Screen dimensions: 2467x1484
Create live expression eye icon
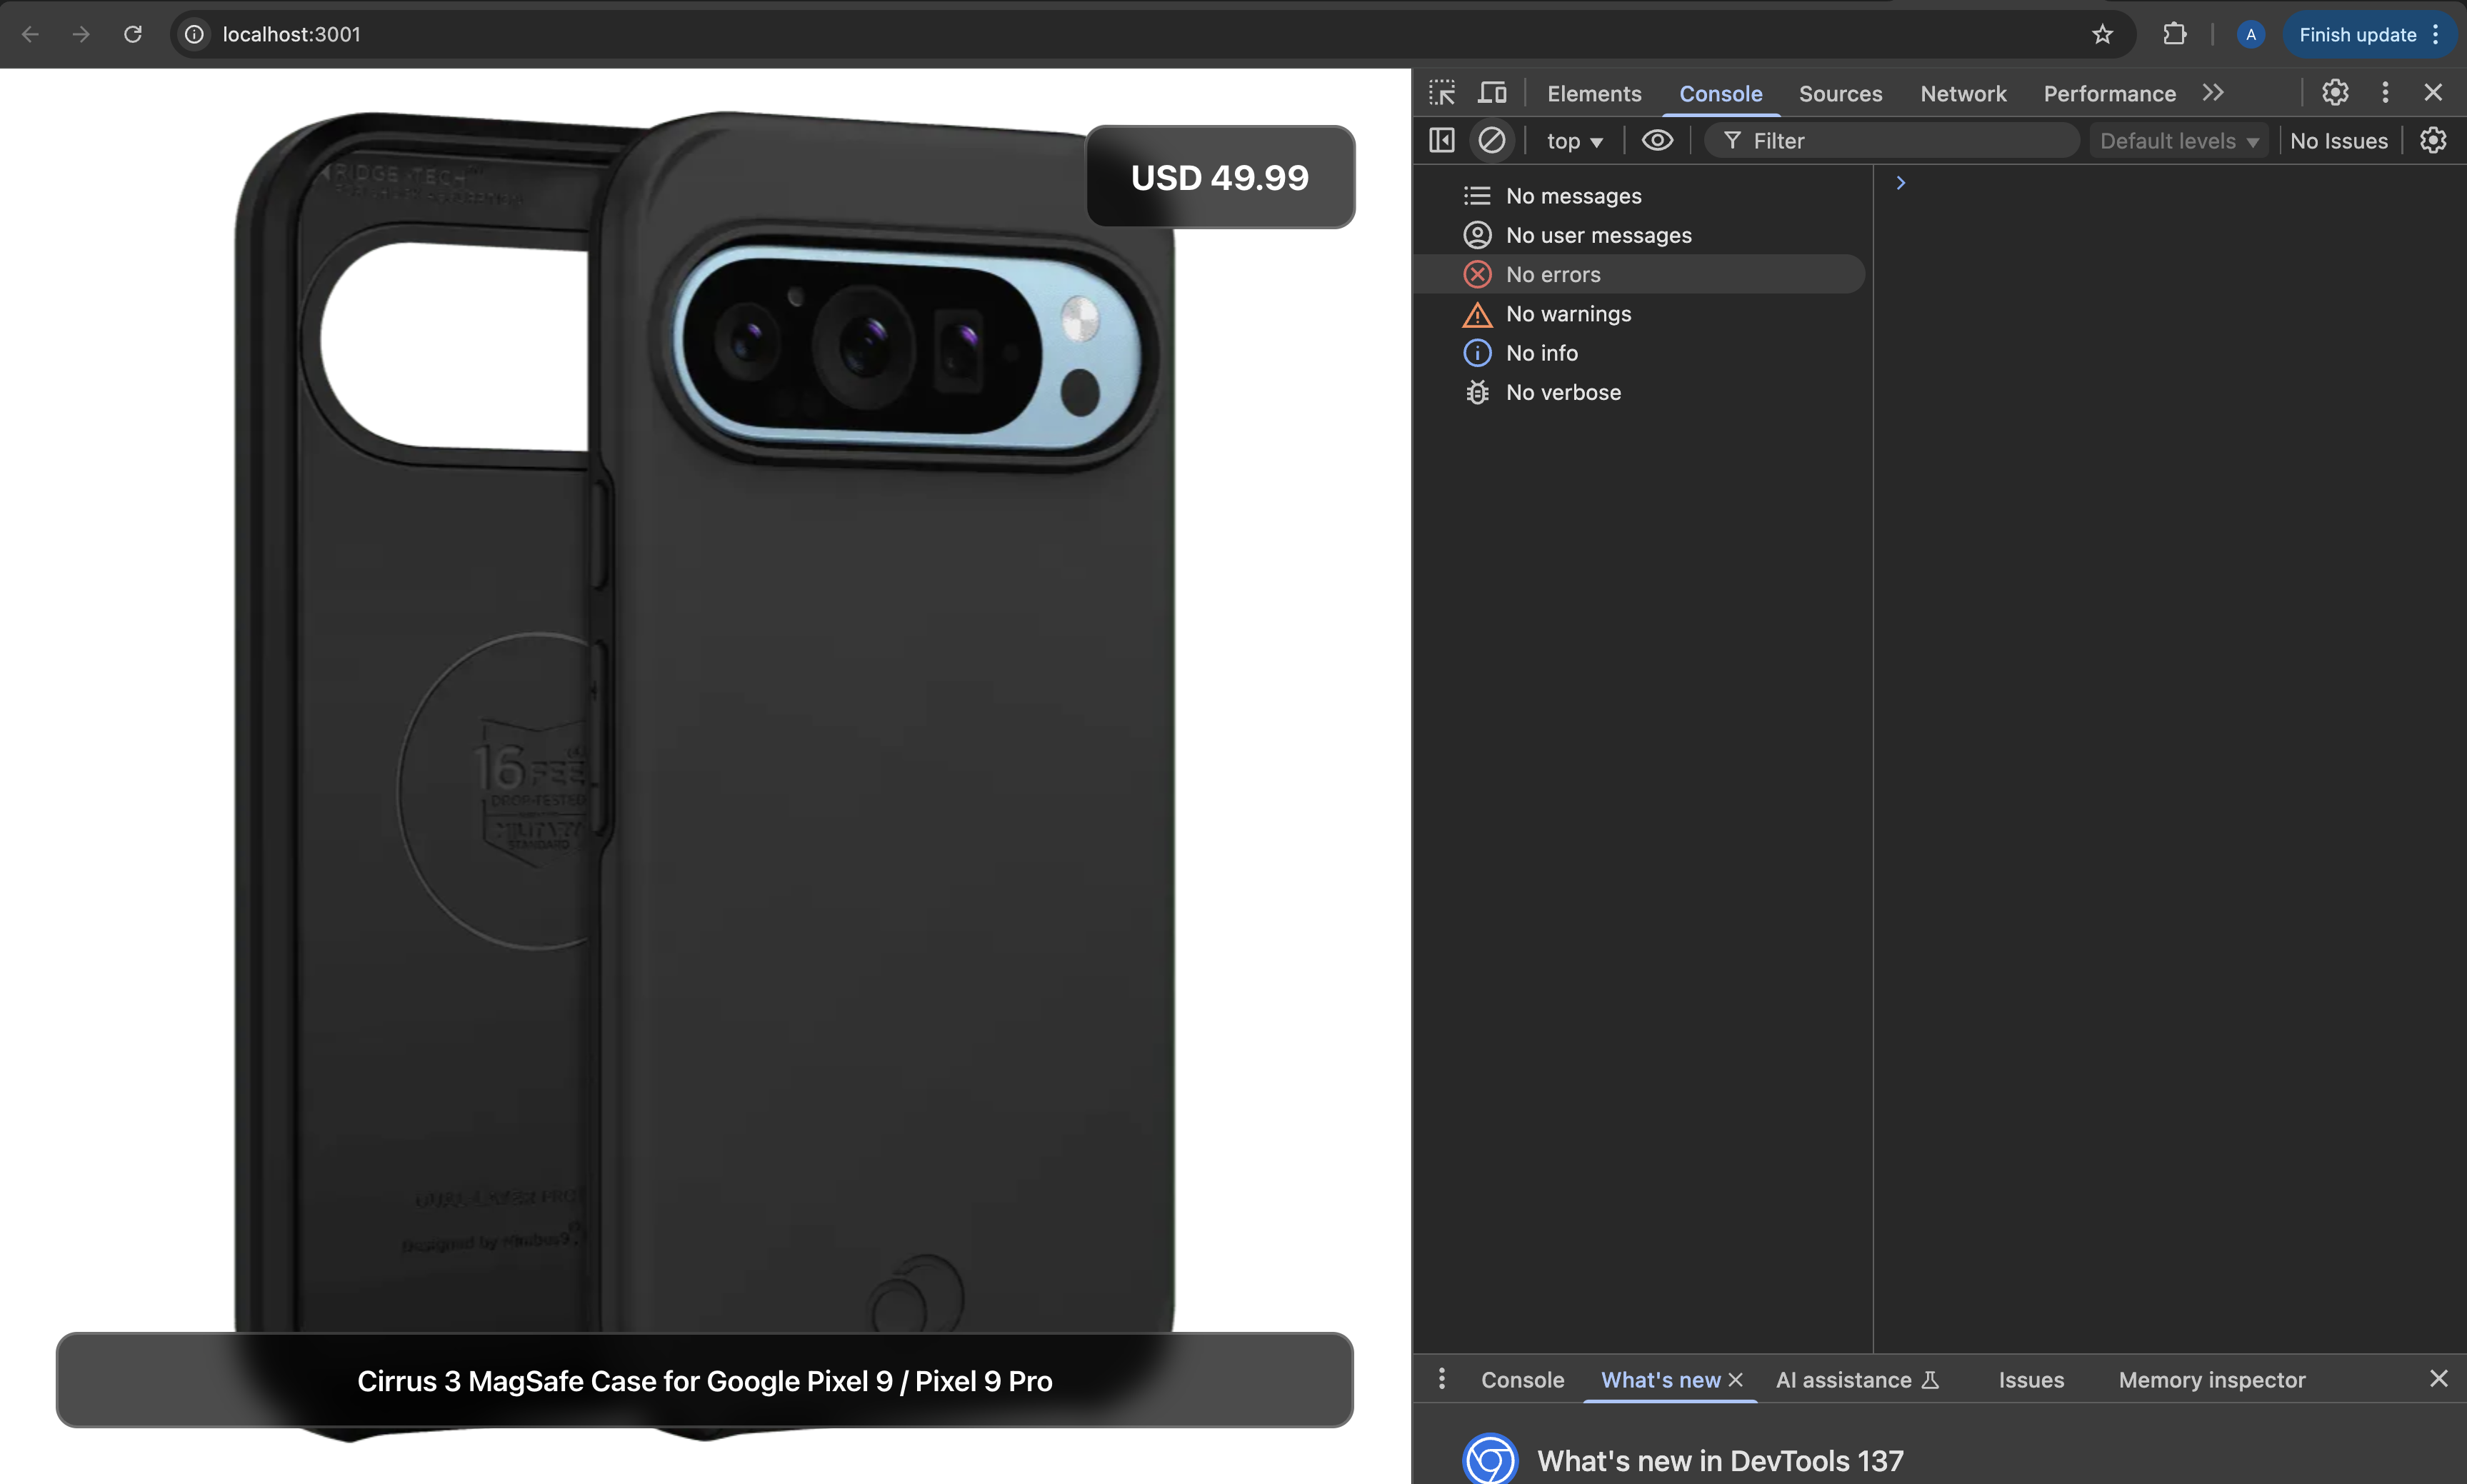tap(1657, 140)
